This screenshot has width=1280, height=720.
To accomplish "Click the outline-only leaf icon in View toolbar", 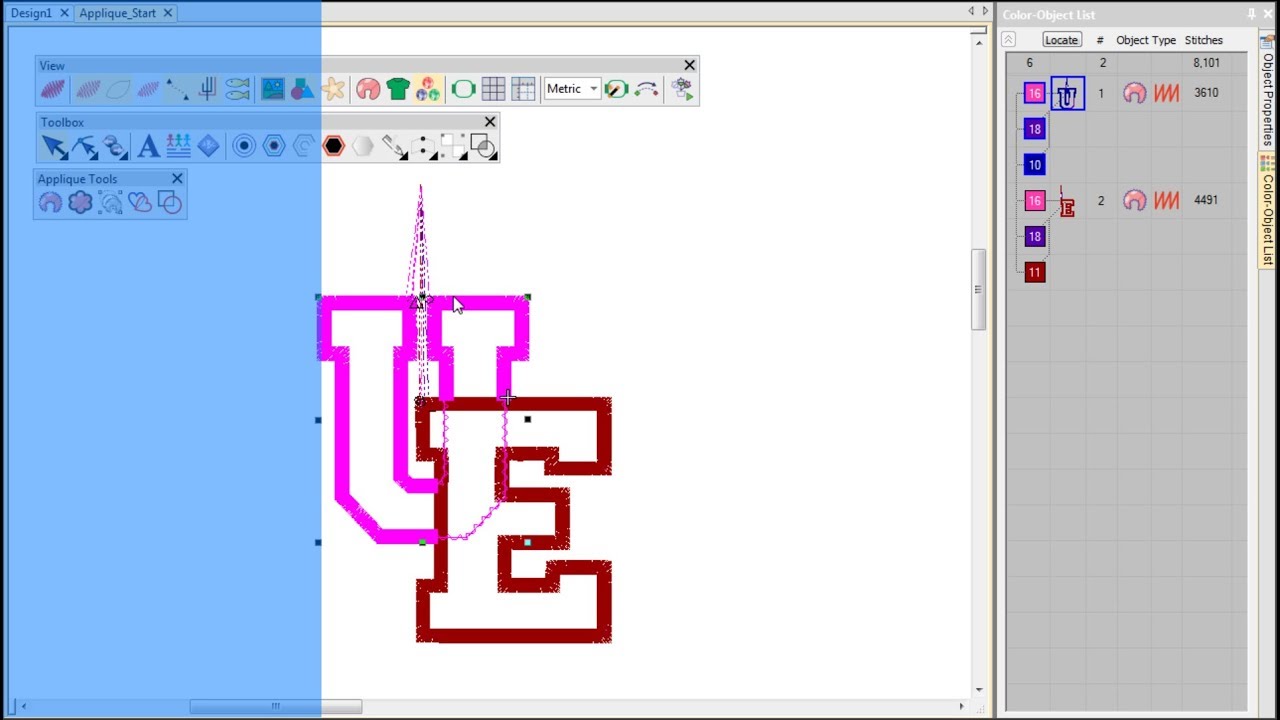I will point(118,90).
